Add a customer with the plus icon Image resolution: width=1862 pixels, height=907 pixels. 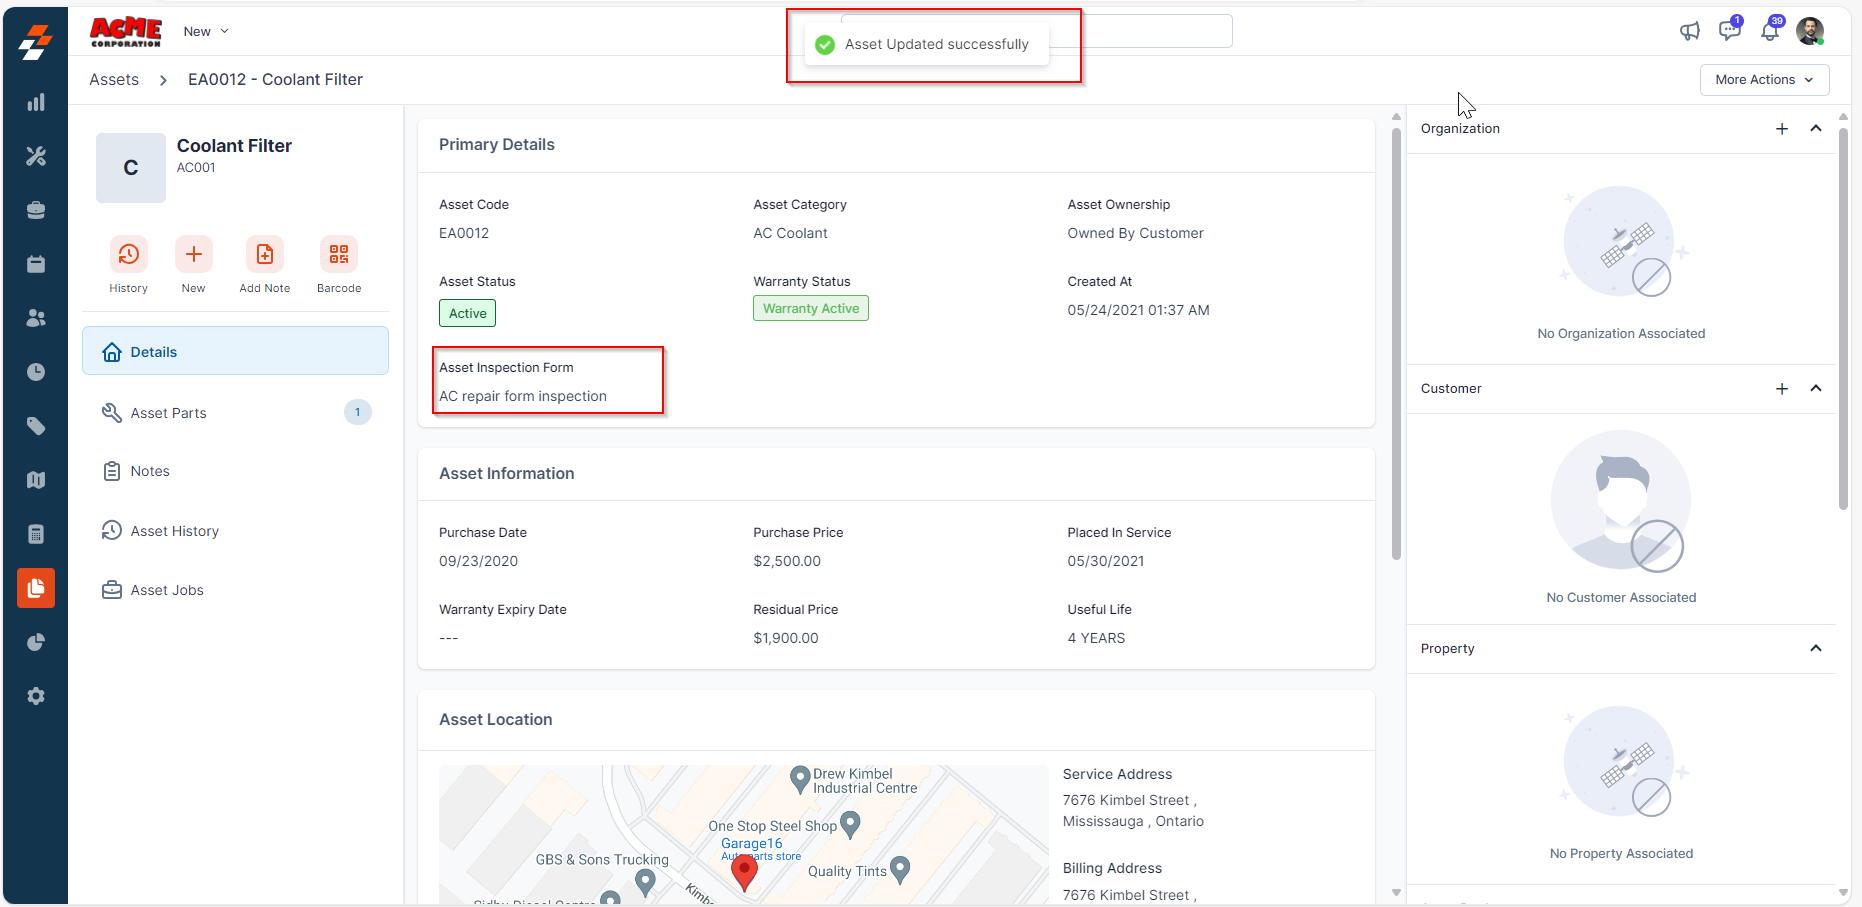(1782, 389)
